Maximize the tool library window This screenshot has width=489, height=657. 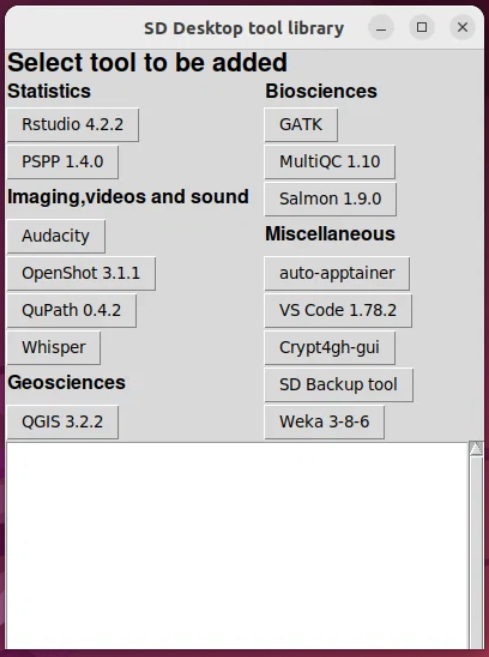click(x=422, y=28)
